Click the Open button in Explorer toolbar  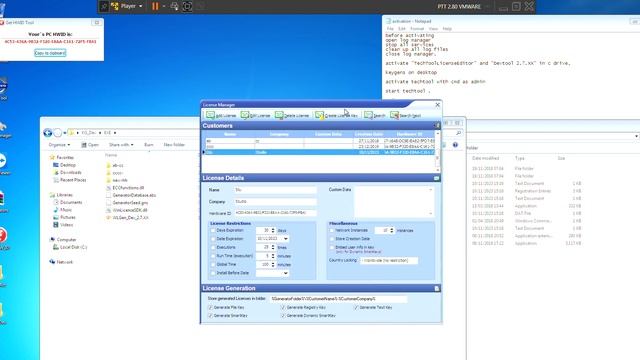(x=90, y=144)
